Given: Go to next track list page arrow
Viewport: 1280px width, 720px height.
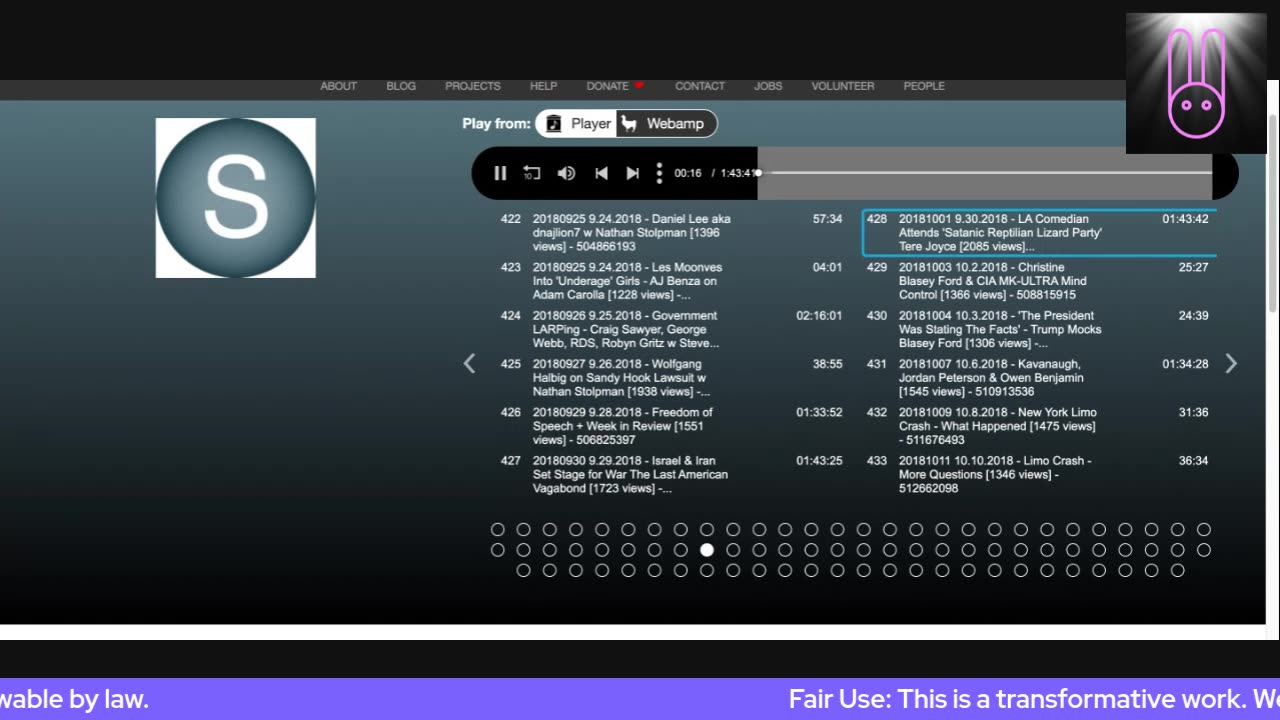Looking at the screenshot, I should point(1231,364).
